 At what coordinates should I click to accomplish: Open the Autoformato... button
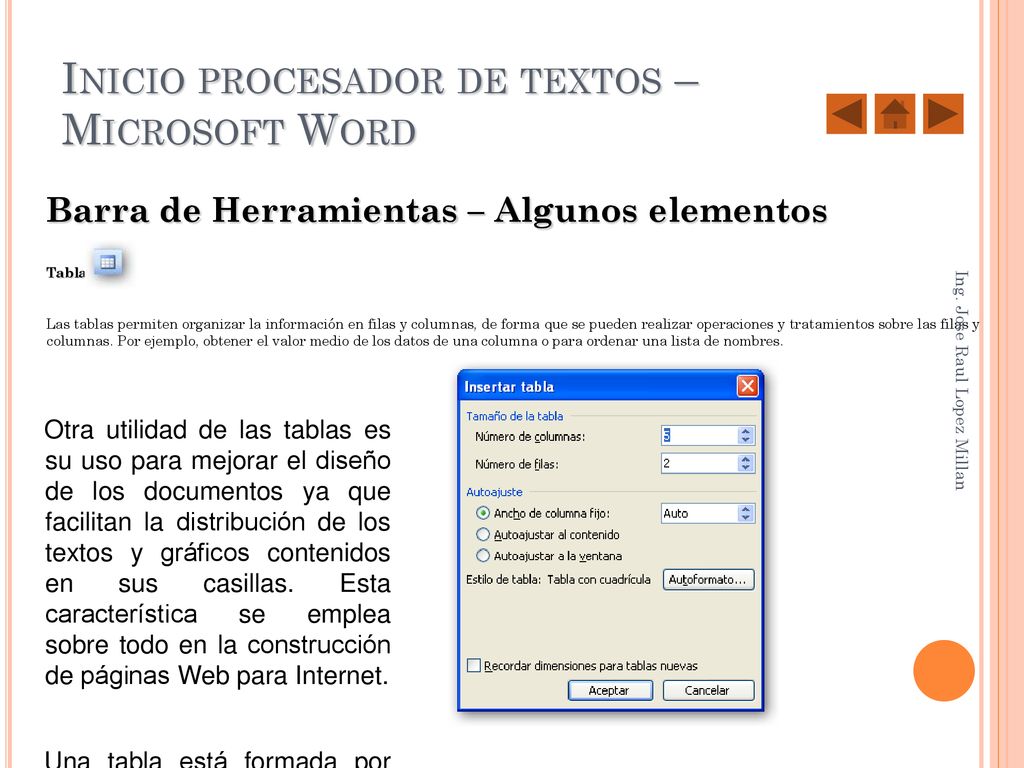[x=709, y=580]
